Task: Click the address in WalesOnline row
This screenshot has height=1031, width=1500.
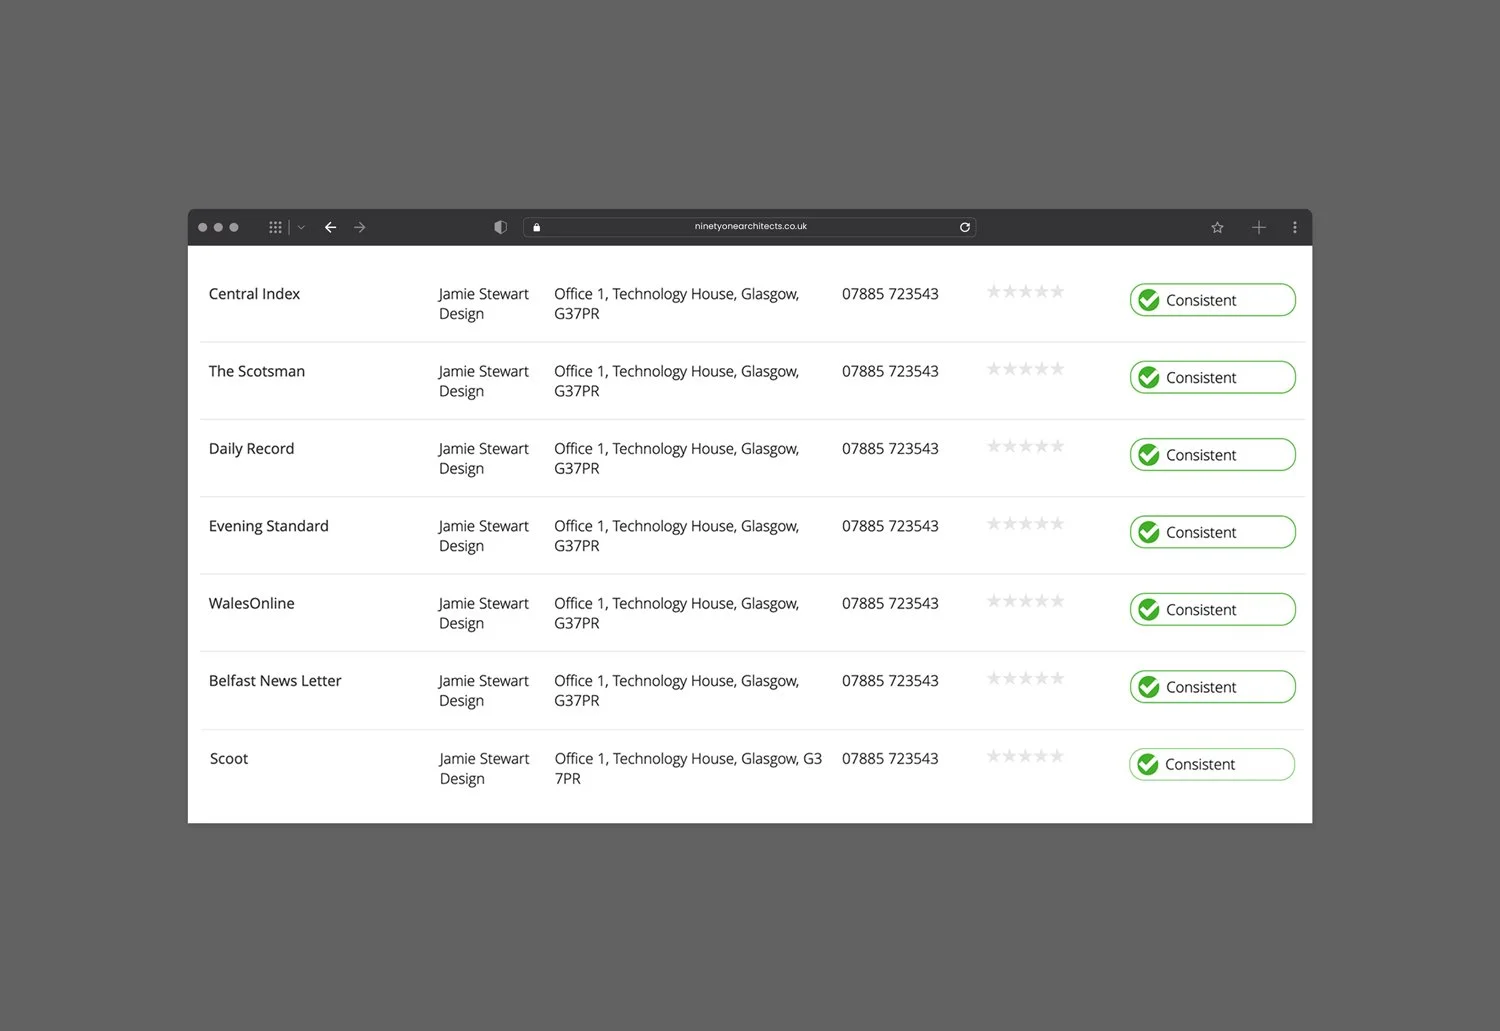Action: [x=677, y=613]
